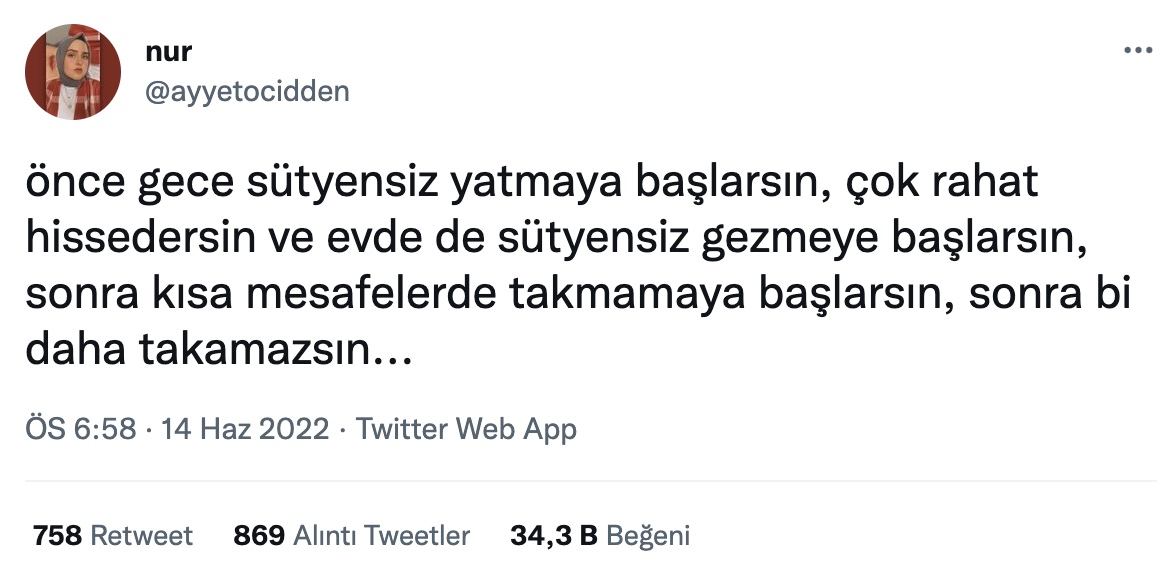
Task: View the 758 retweet count number
Action: click(x=57, y=536)
